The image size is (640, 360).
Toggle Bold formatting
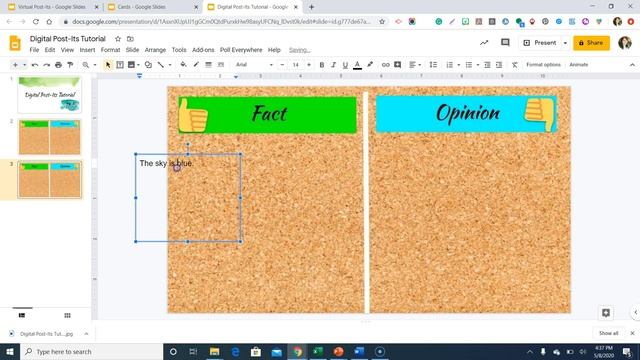[322, 65]
